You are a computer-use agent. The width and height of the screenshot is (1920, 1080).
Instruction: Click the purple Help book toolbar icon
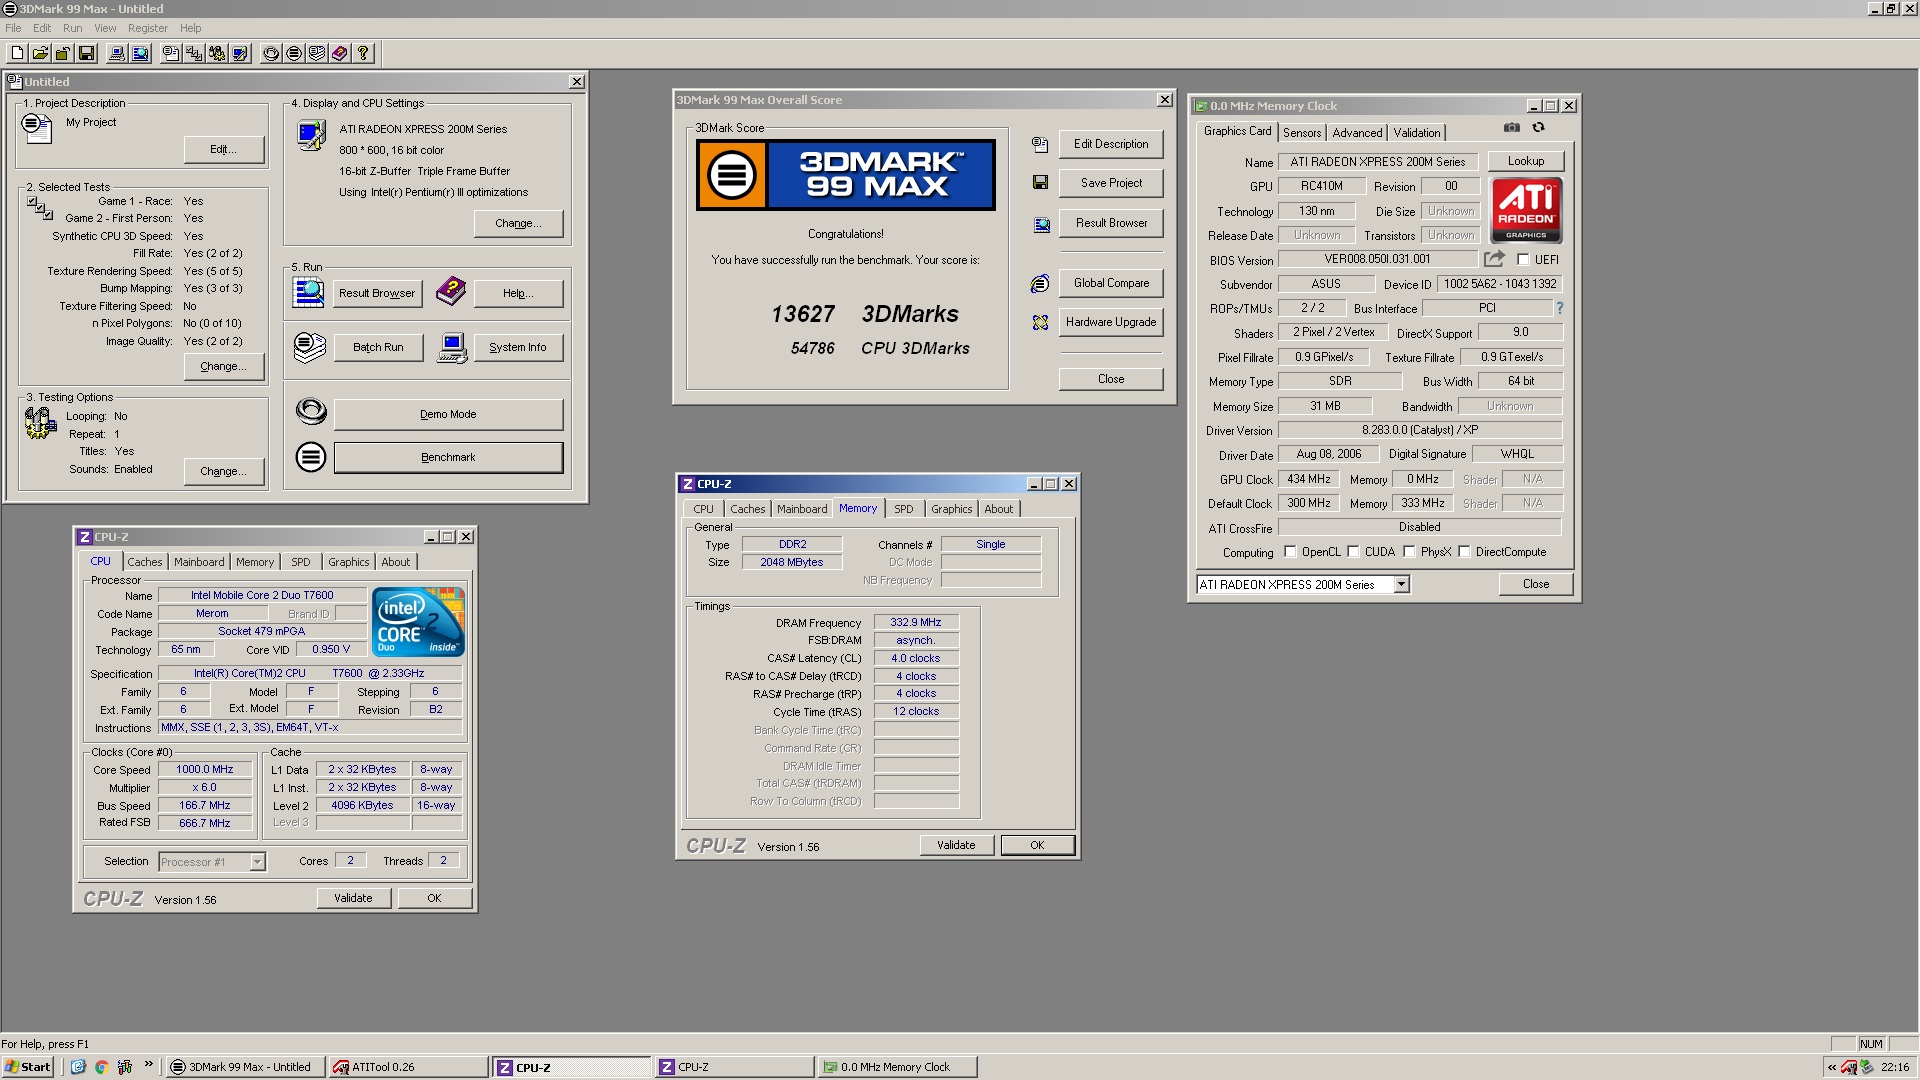(340, 54)
